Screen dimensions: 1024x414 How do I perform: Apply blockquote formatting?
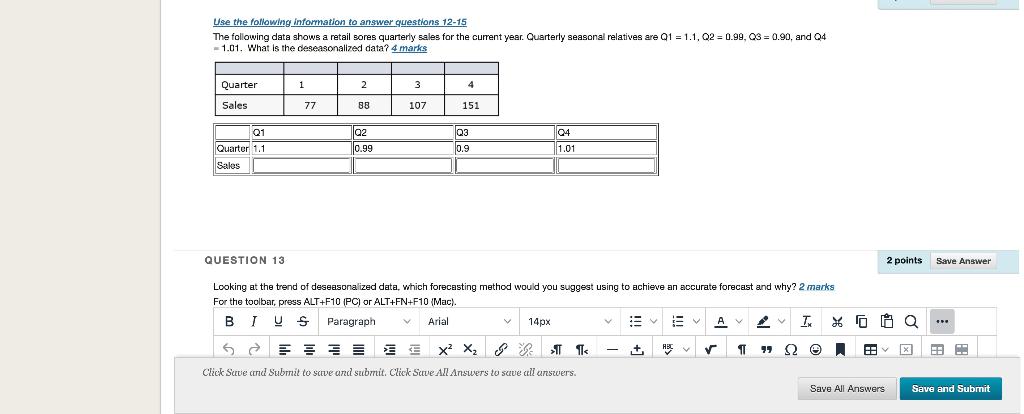766,349
